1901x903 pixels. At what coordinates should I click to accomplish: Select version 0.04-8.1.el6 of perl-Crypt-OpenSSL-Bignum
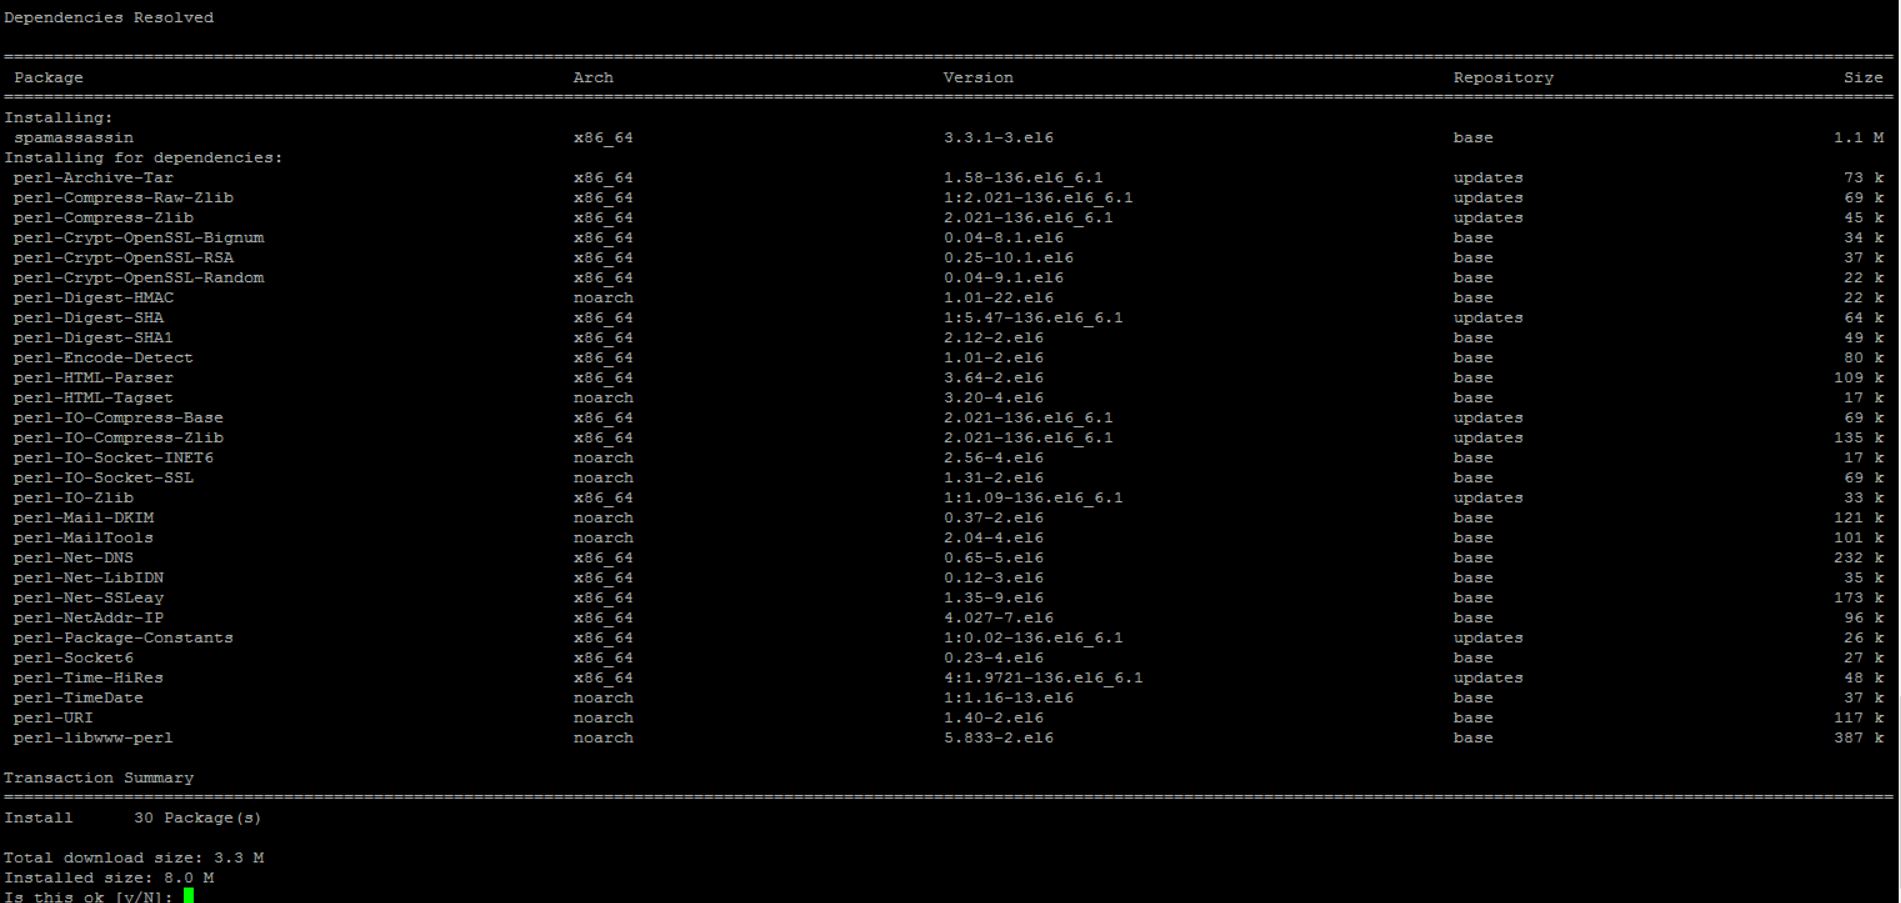point(1004,237)
